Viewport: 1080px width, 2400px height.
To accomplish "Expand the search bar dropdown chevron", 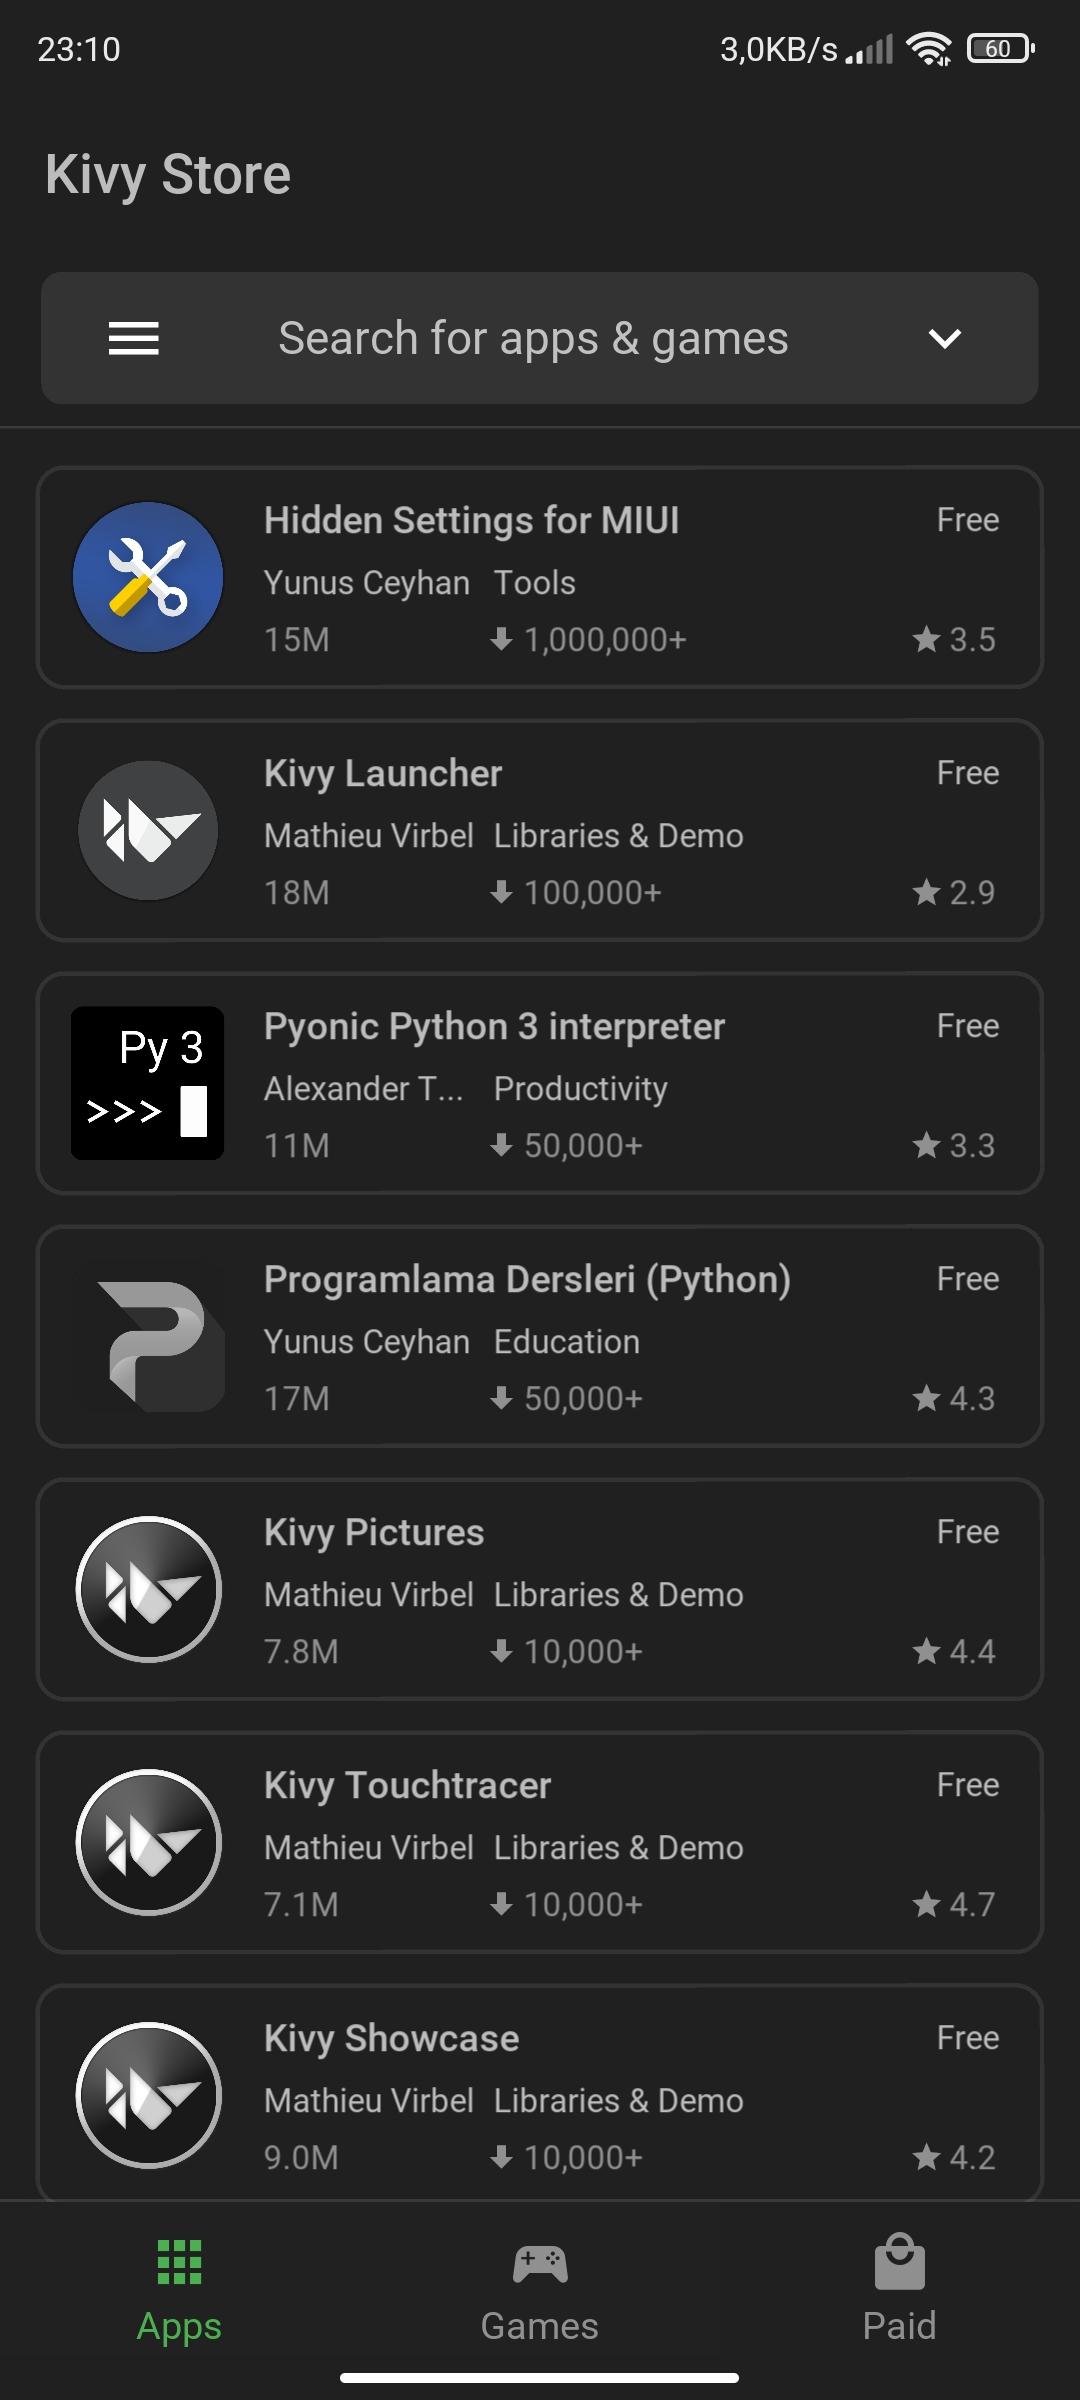I will click(944, 339).
